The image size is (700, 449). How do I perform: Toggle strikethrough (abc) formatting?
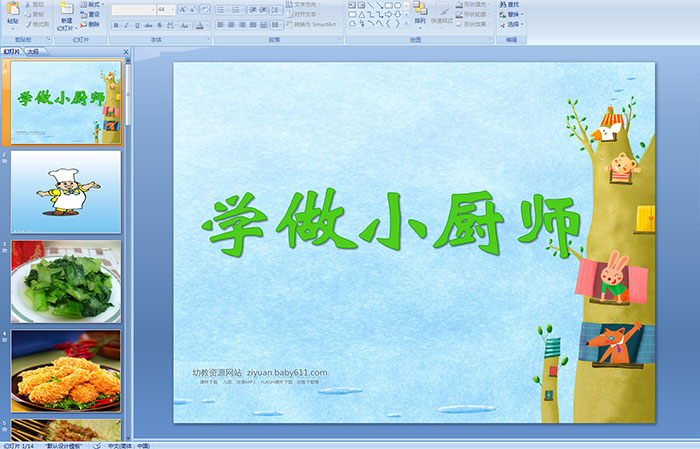148,25
